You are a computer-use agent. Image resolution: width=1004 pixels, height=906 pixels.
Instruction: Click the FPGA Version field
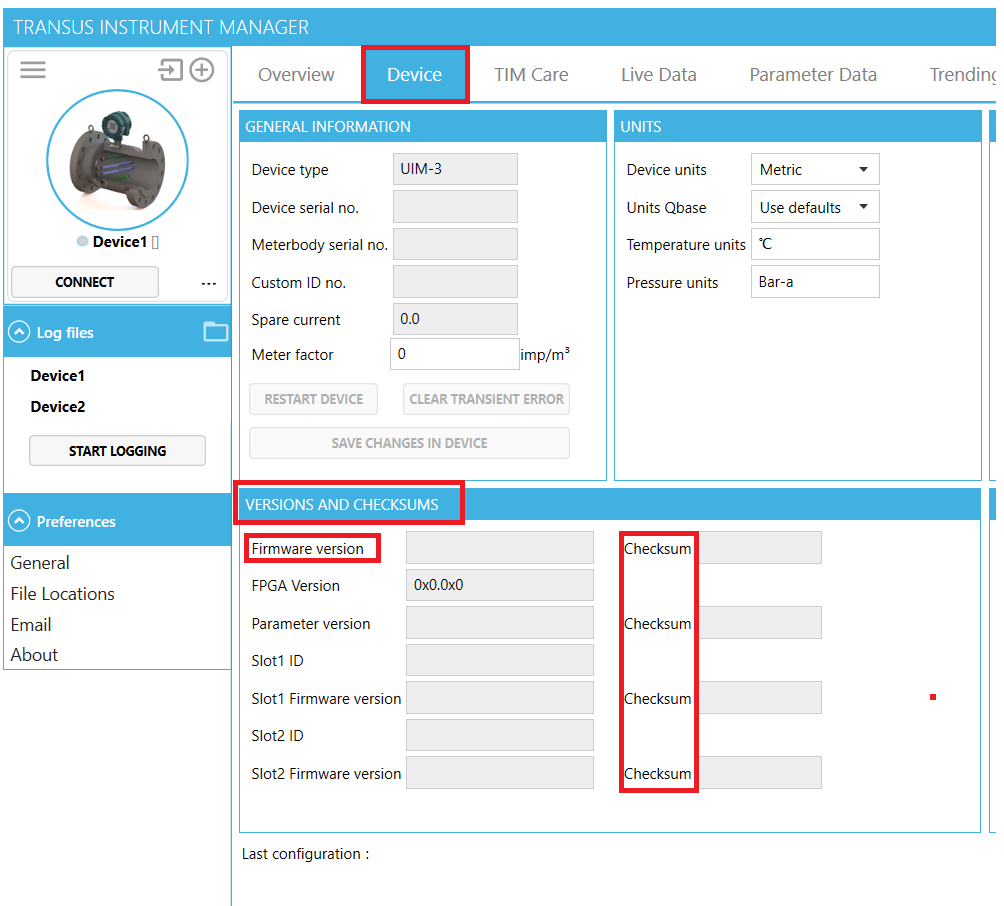pyautogui.click(x=499, y=585)
